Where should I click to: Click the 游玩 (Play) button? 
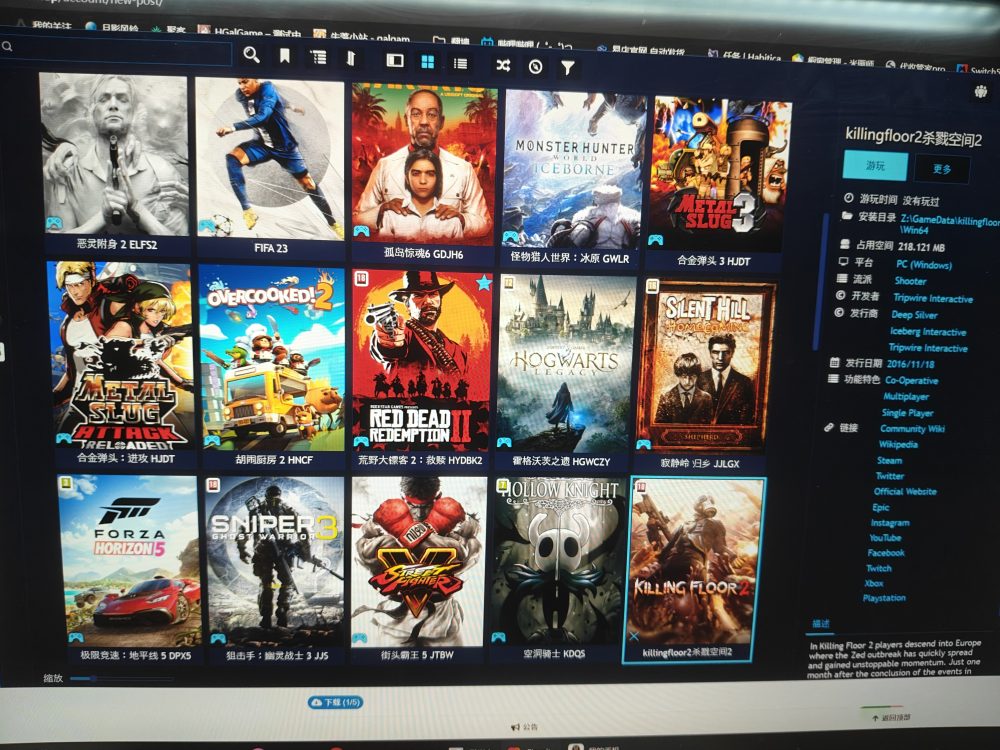tap(875, 165)
